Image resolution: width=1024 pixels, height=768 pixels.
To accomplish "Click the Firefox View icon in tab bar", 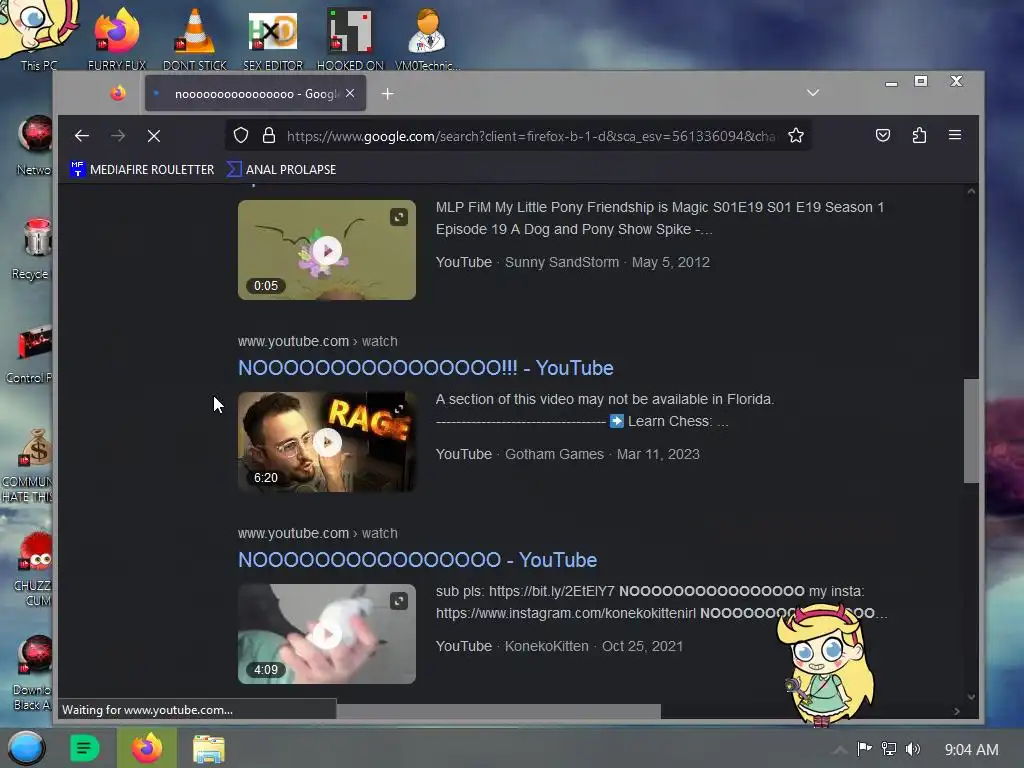I will 118,93.
